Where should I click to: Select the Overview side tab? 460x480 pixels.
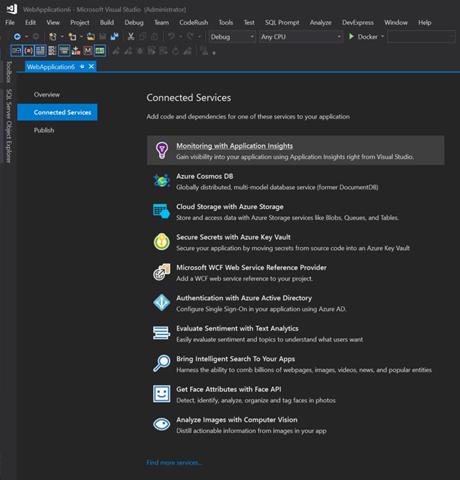(47, 95)
